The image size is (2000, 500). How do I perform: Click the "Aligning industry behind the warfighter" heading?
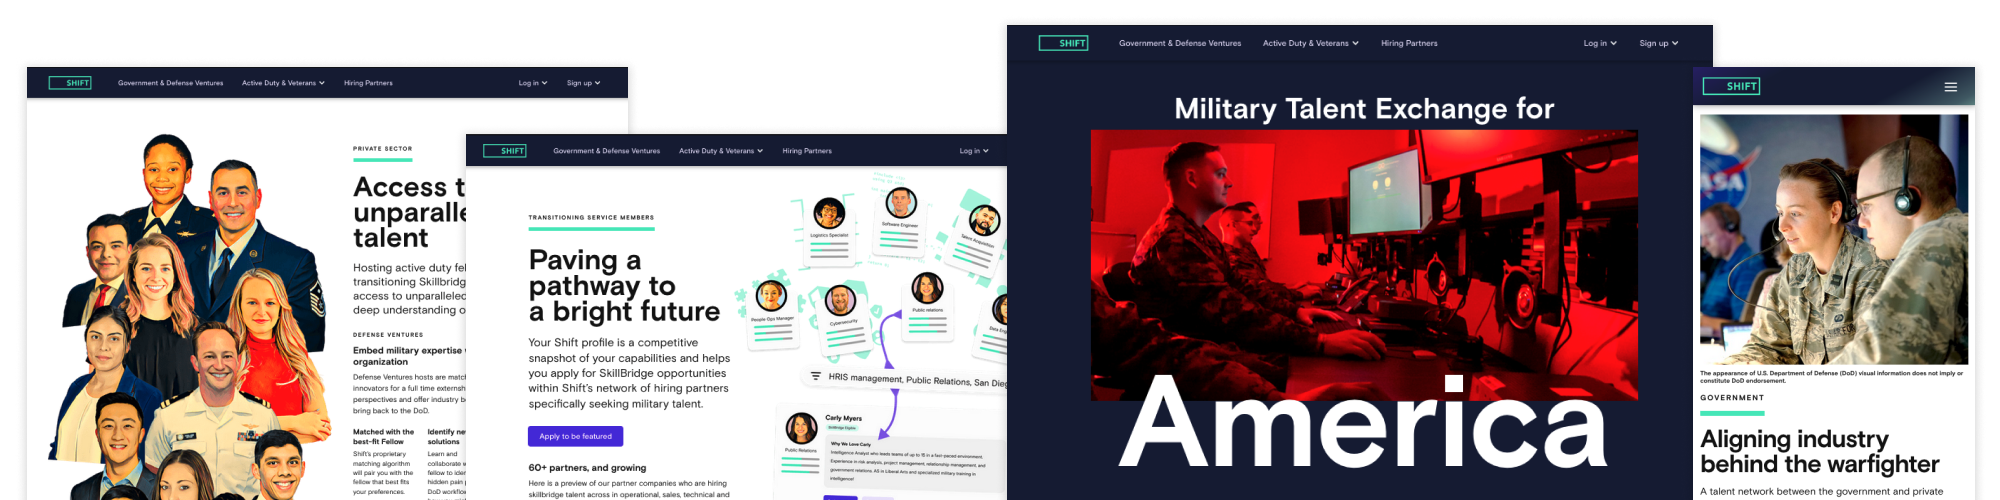pyautogui.click(x=1819, y=451)
